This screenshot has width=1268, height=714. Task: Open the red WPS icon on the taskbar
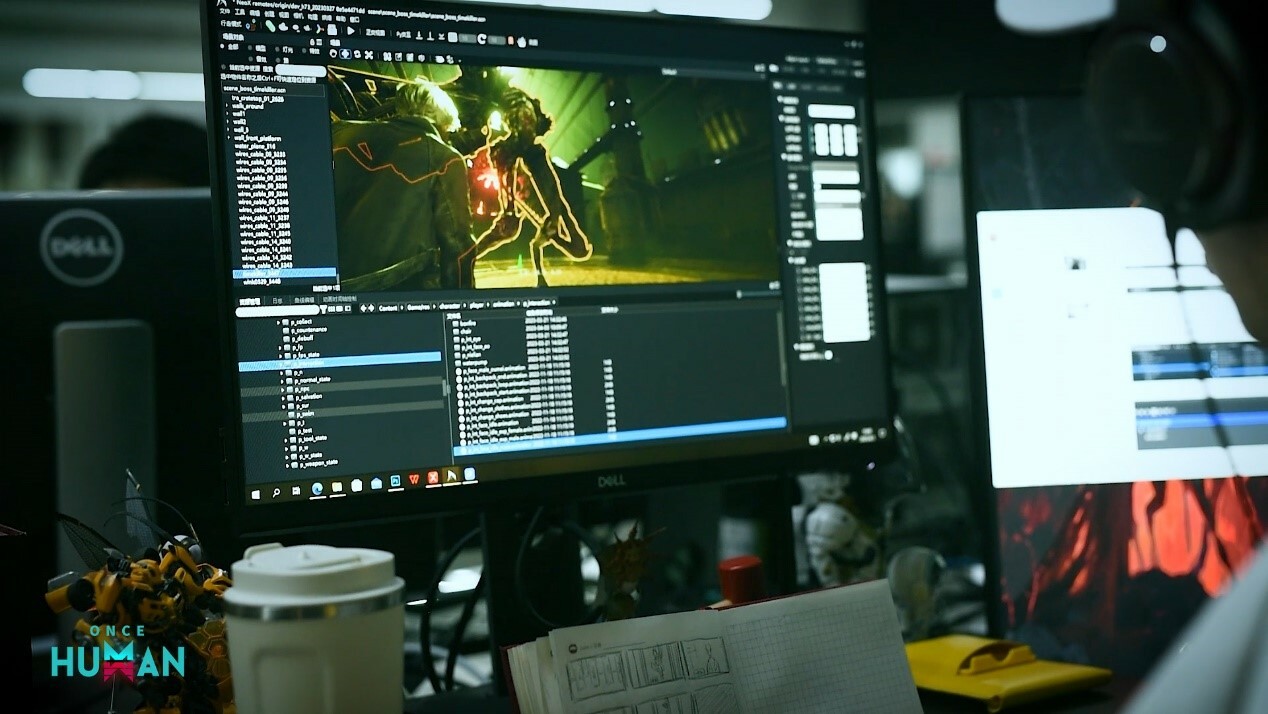pos(414,478)
